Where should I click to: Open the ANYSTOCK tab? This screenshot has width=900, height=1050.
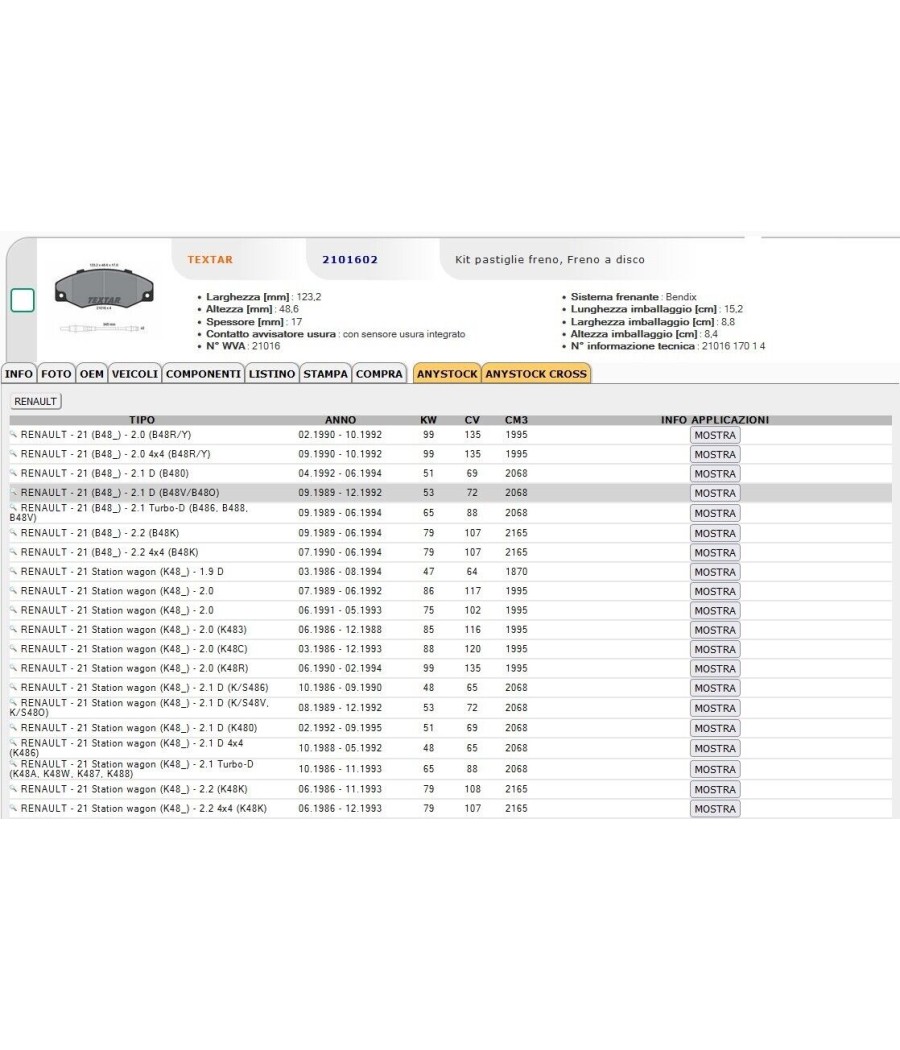[447, 374]
